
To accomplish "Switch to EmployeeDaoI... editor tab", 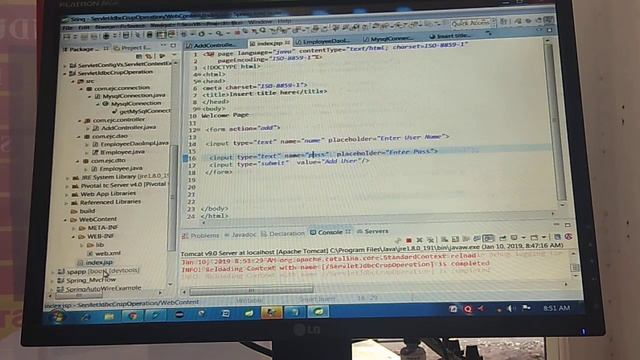I will tap(325, 41).
